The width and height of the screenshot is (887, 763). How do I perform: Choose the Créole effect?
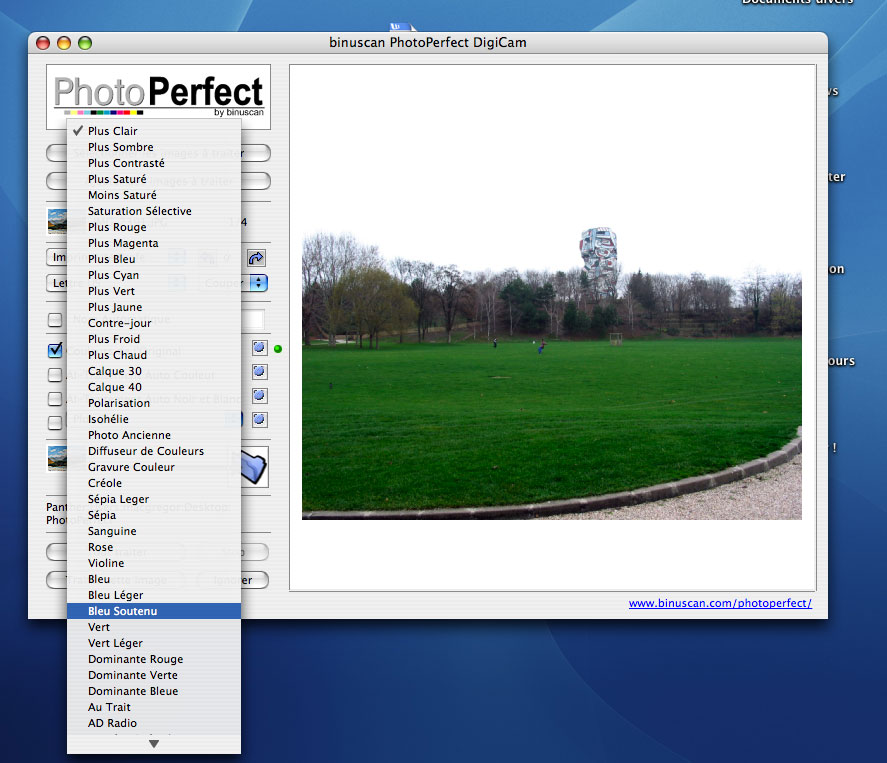pyautogui.click(x=154, y=484)
